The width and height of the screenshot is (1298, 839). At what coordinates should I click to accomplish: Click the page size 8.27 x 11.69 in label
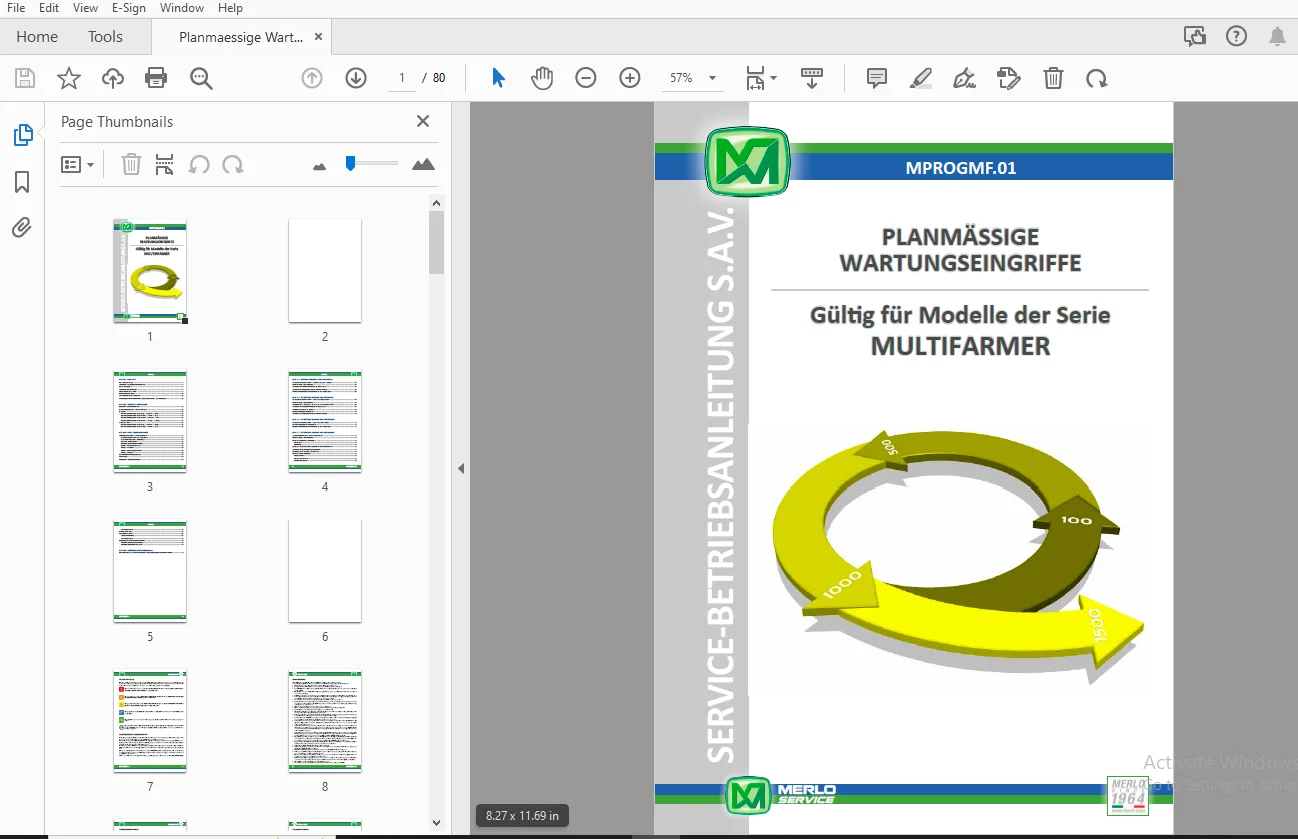(522, 815)
